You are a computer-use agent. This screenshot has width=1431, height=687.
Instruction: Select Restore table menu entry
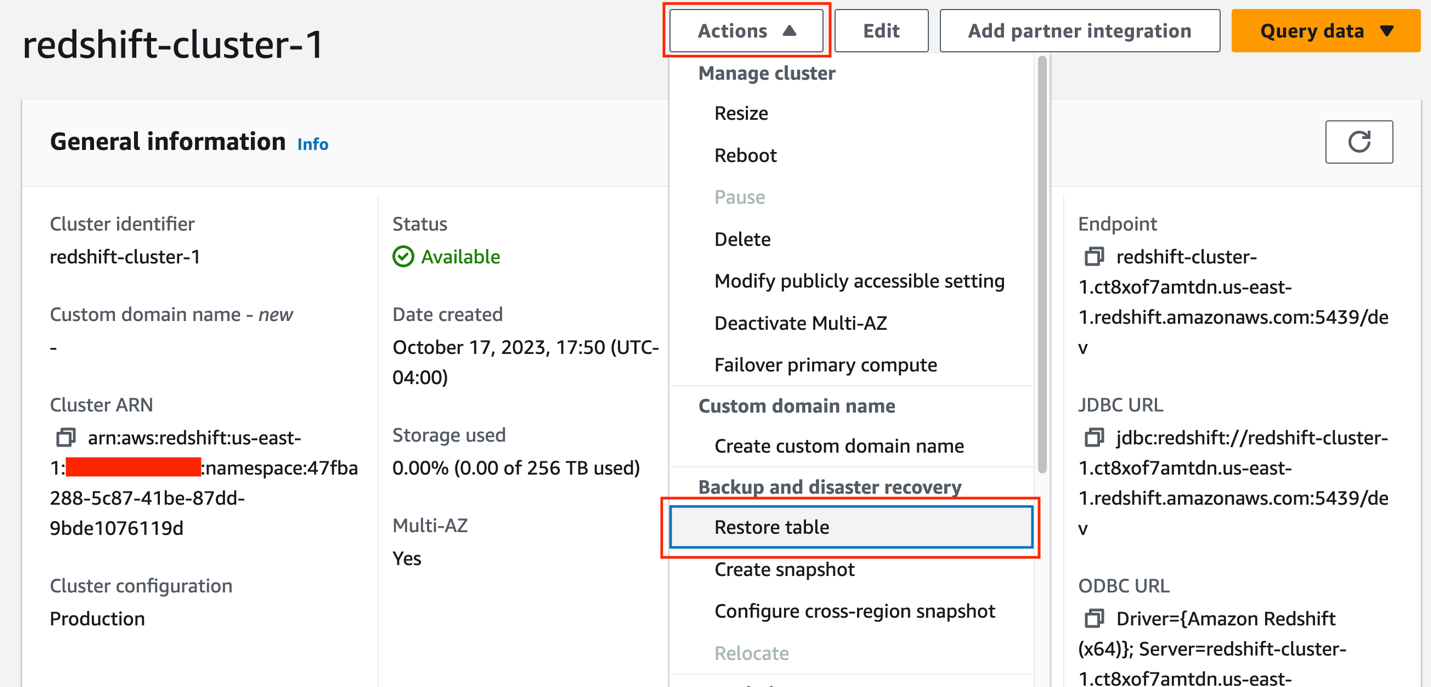click(851, 527)
